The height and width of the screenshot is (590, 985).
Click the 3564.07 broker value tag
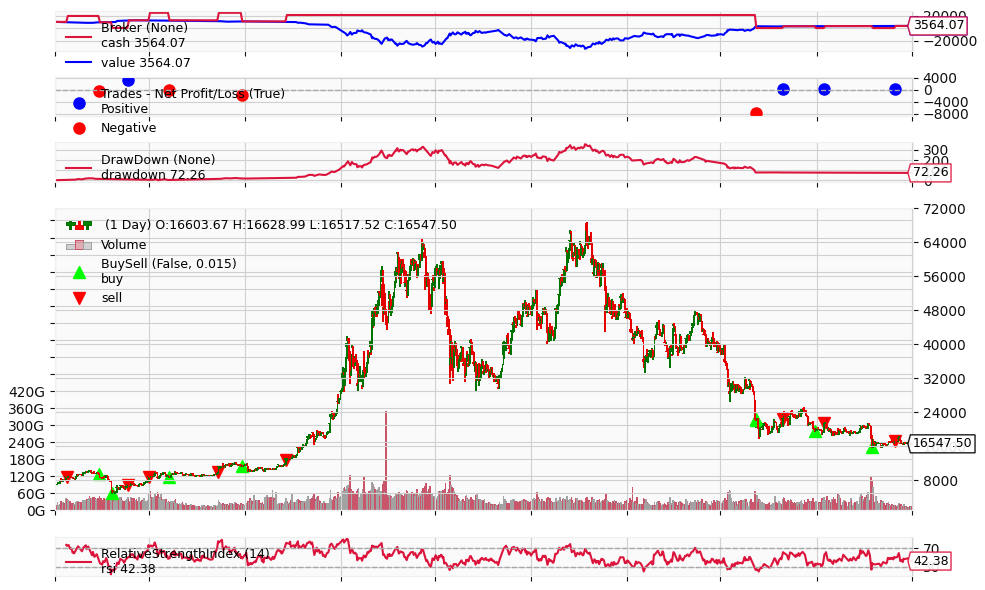[938, 25]
